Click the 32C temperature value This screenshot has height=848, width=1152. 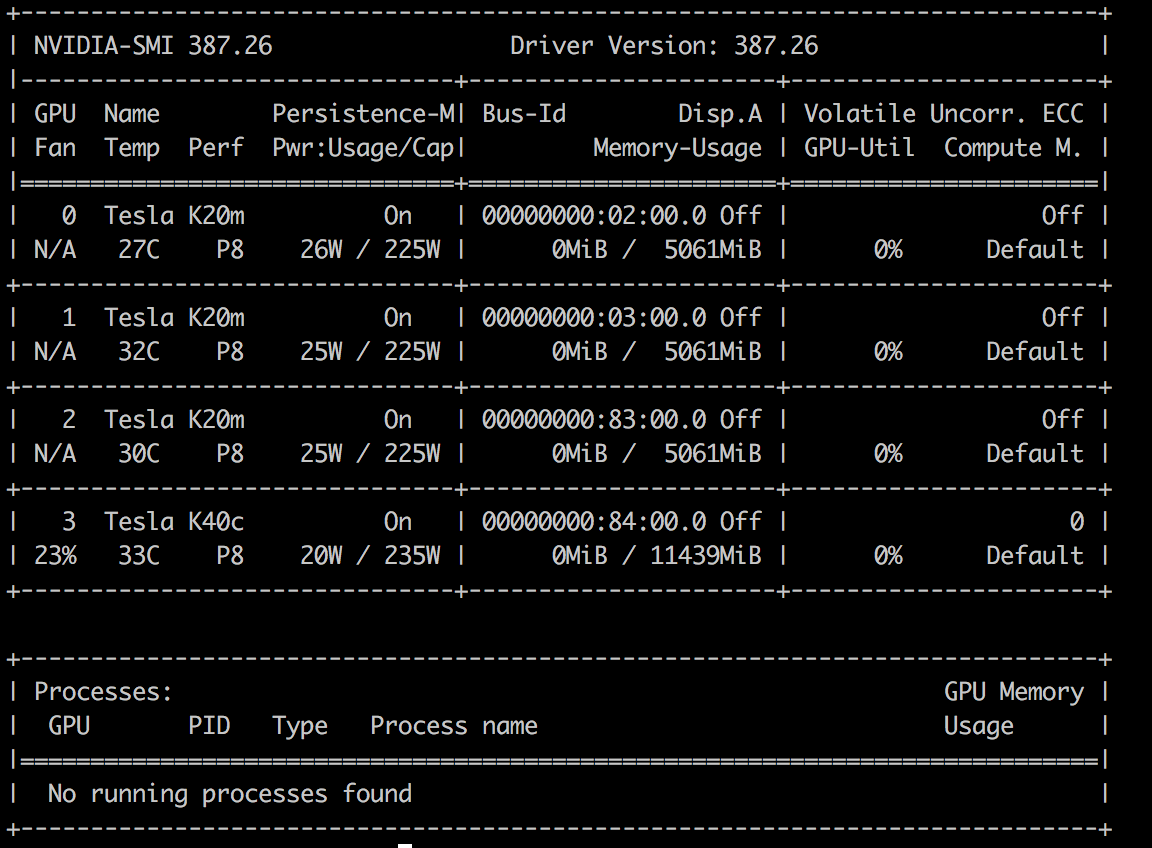coord(139,353)
